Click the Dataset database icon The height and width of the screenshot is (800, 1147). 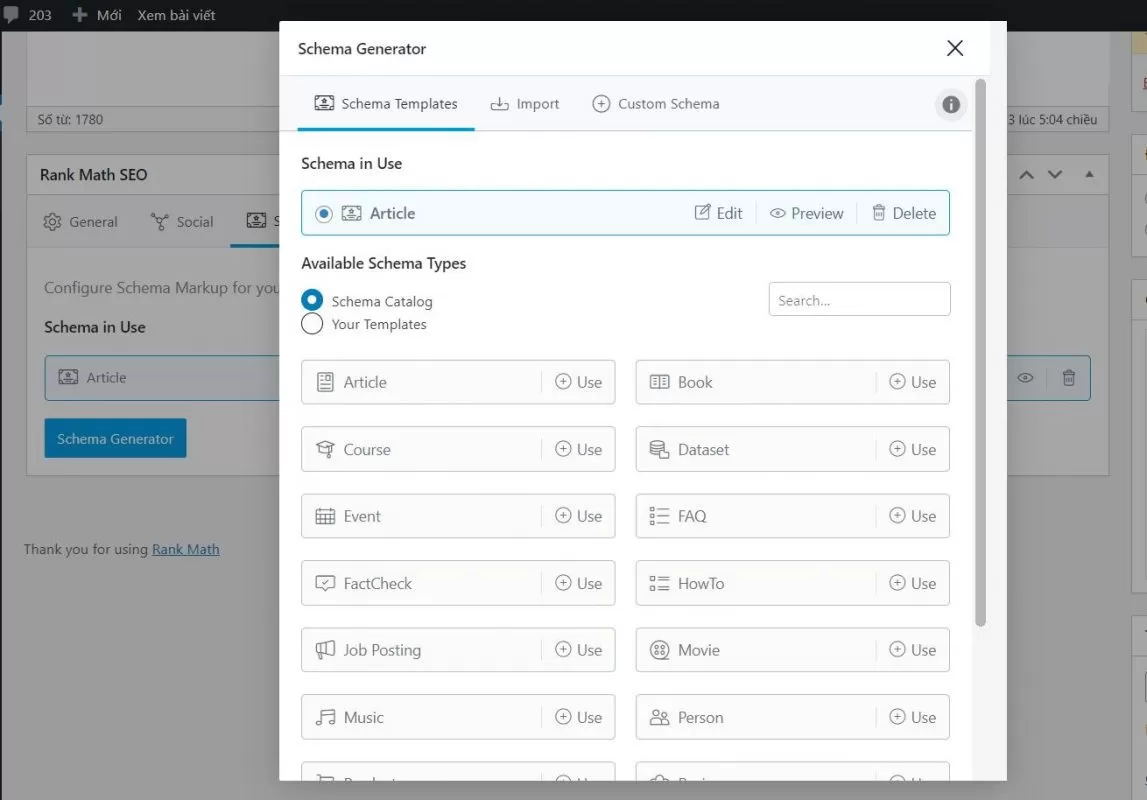pyautogui.click(x=659, y=449)
